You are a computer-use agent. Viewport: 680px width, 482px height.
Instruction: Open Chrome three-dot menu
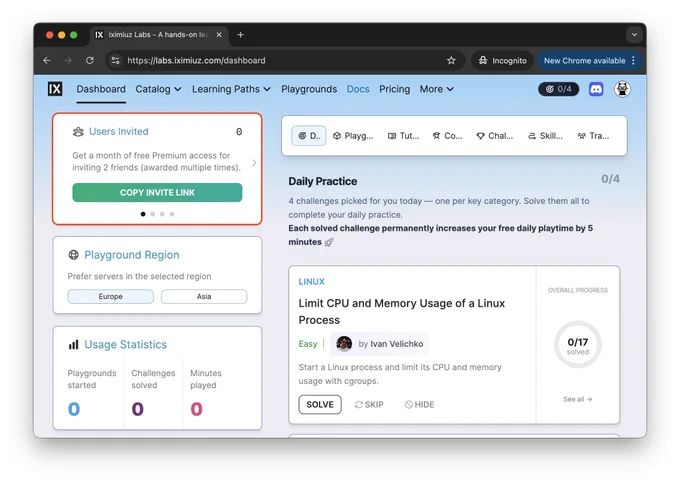[634, 60]
